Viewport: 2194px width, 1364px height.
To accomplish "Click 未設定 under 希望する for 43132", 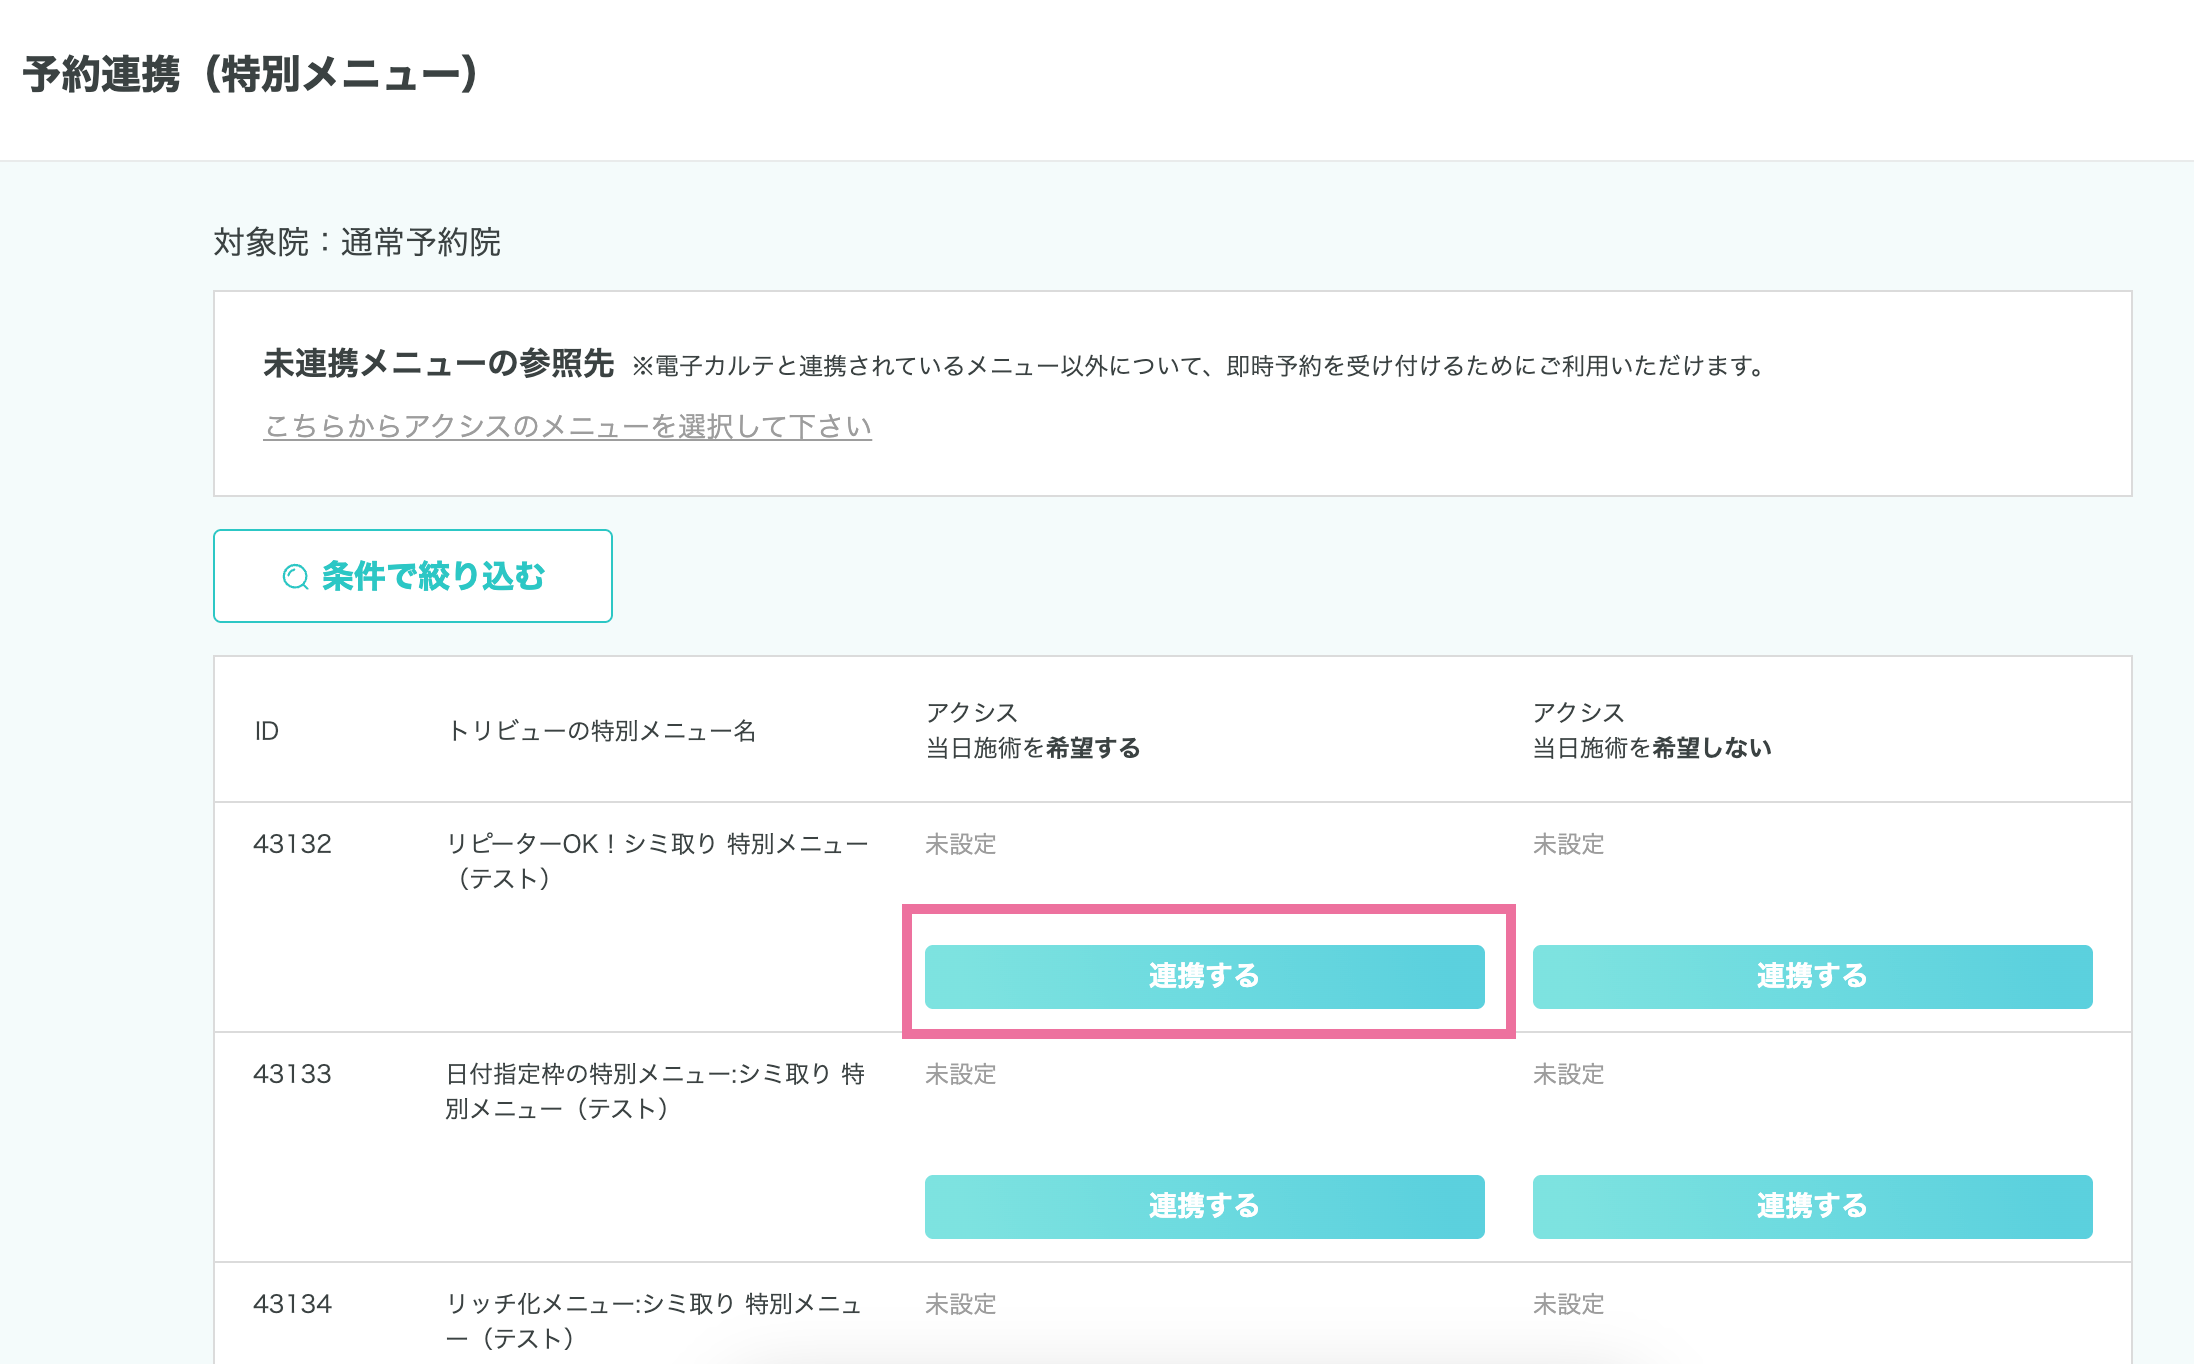I will pyautogui.click(x=960, y=844).
